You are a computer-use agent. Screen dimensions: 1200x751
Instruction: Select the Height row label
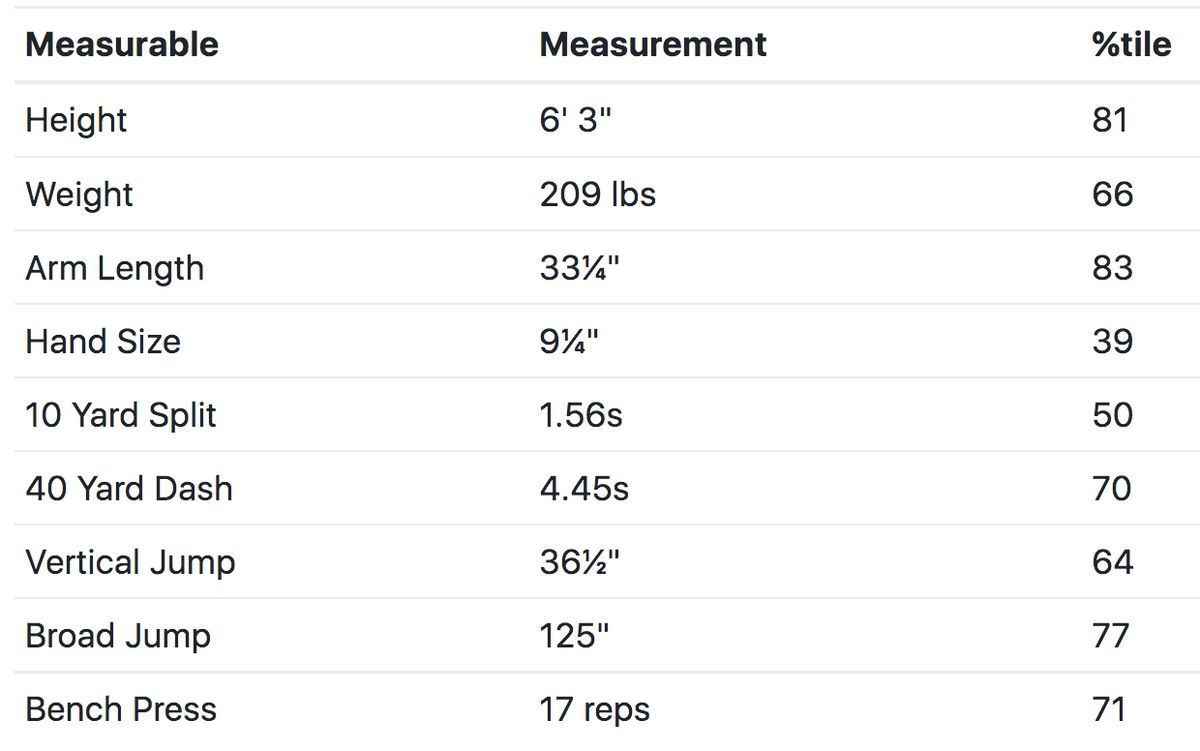[x=76, y=120]
